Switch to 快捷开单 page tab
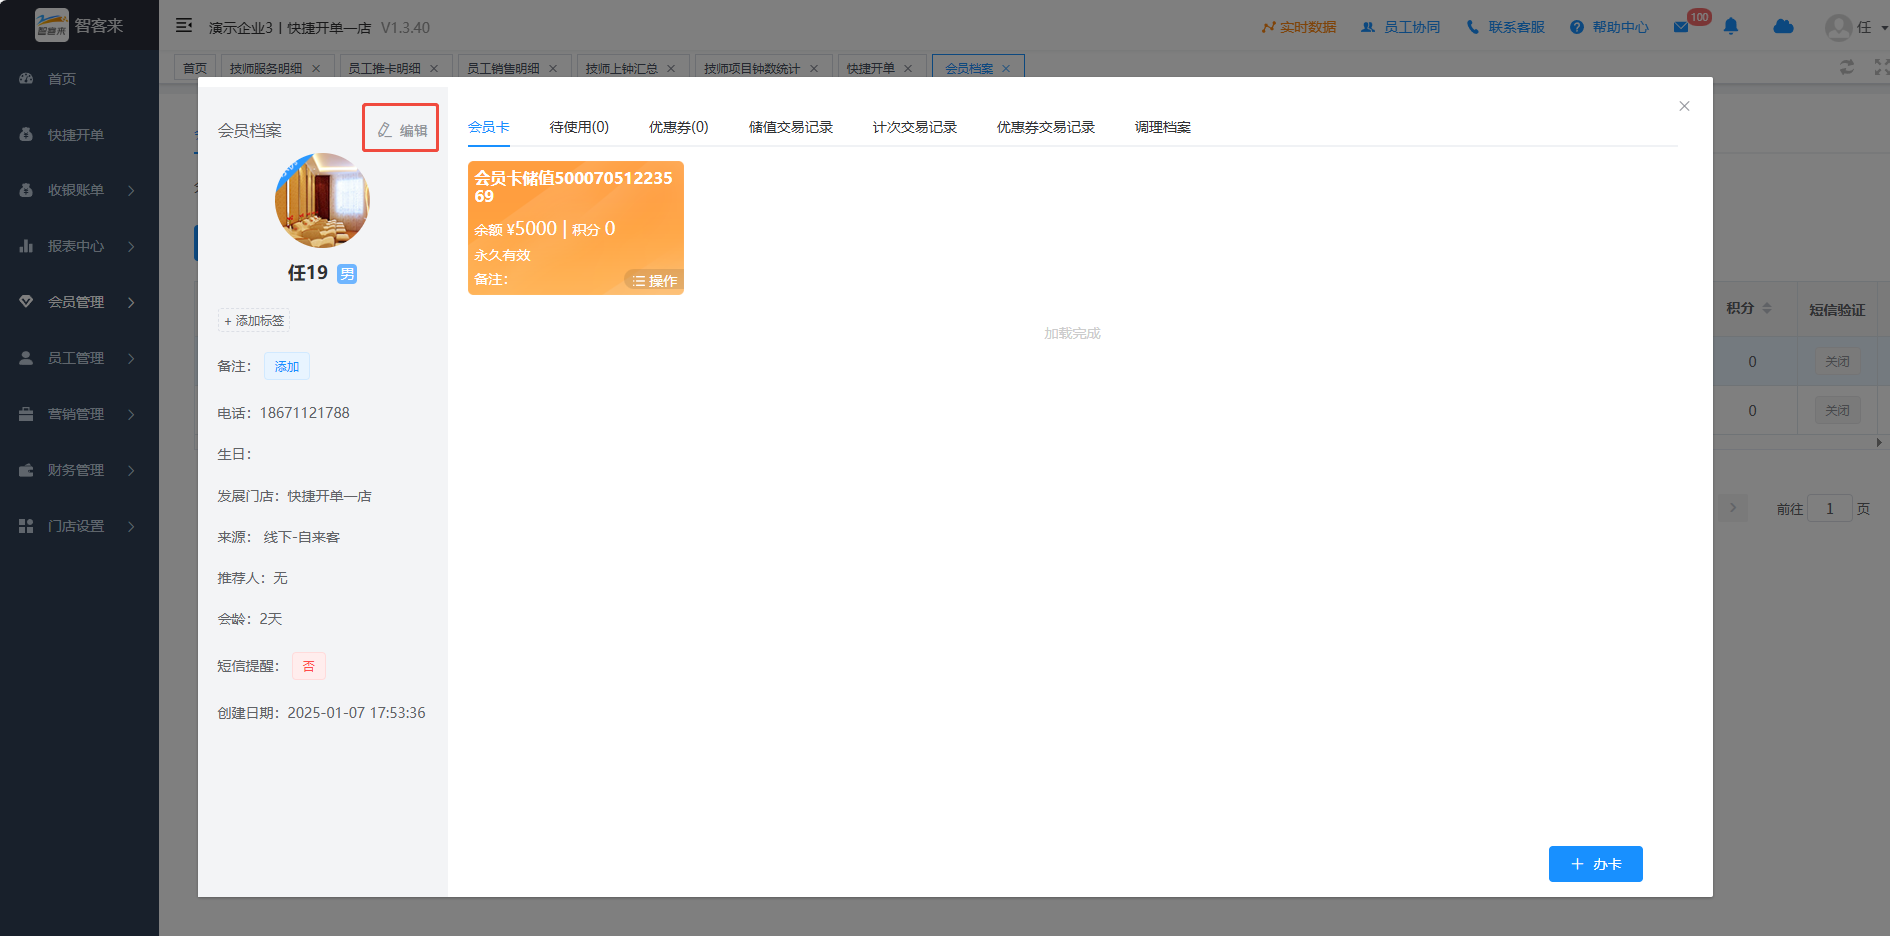Image resolution: width=1890 pixels, height=936 pixels. [871, 68]
